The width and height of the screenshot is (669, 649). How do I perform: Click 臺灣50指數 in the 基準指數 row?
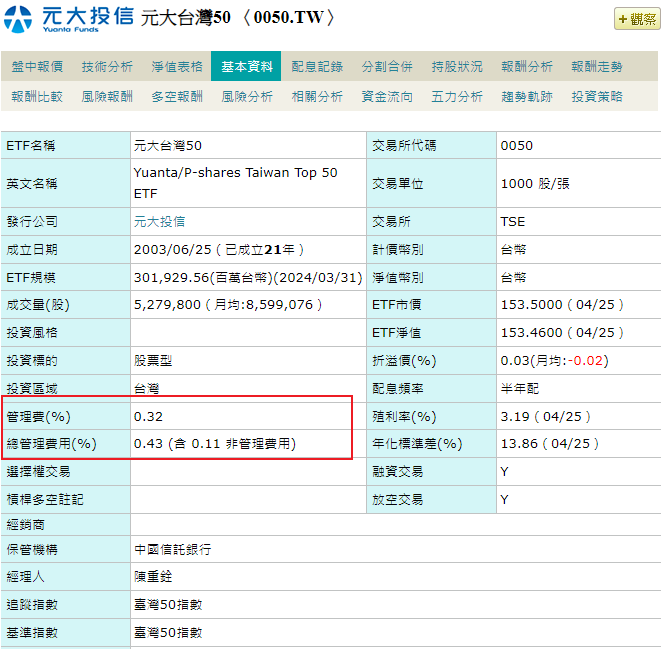pos(168,632)
